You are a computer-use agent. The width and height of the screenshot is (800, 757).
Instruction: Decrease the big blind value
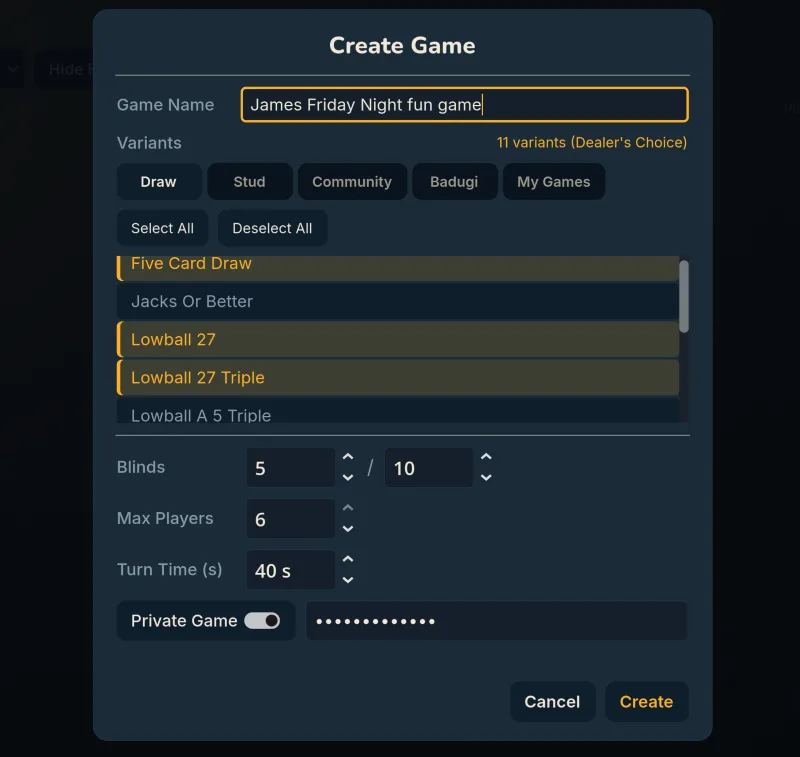pos(486,475)
